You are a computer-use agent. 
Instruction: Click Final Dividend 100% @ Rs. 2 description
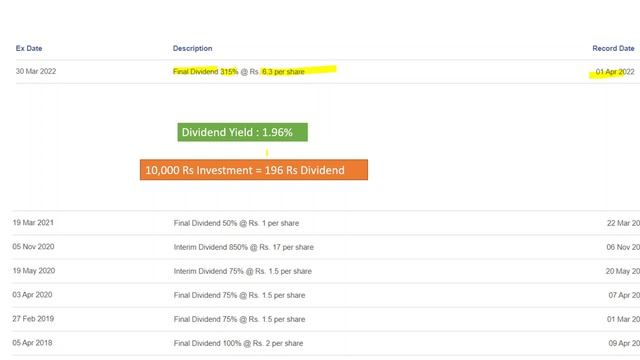[x=238, y=343]
